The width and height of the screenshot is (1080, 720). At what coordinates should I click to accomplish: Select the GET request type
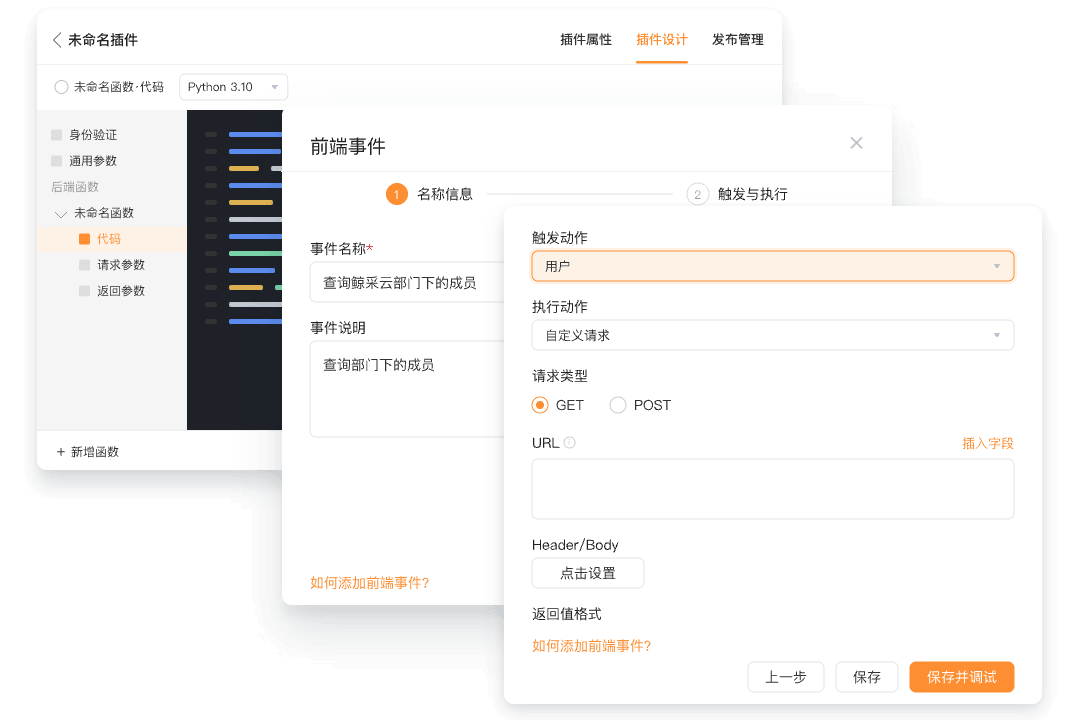[540, 405]
